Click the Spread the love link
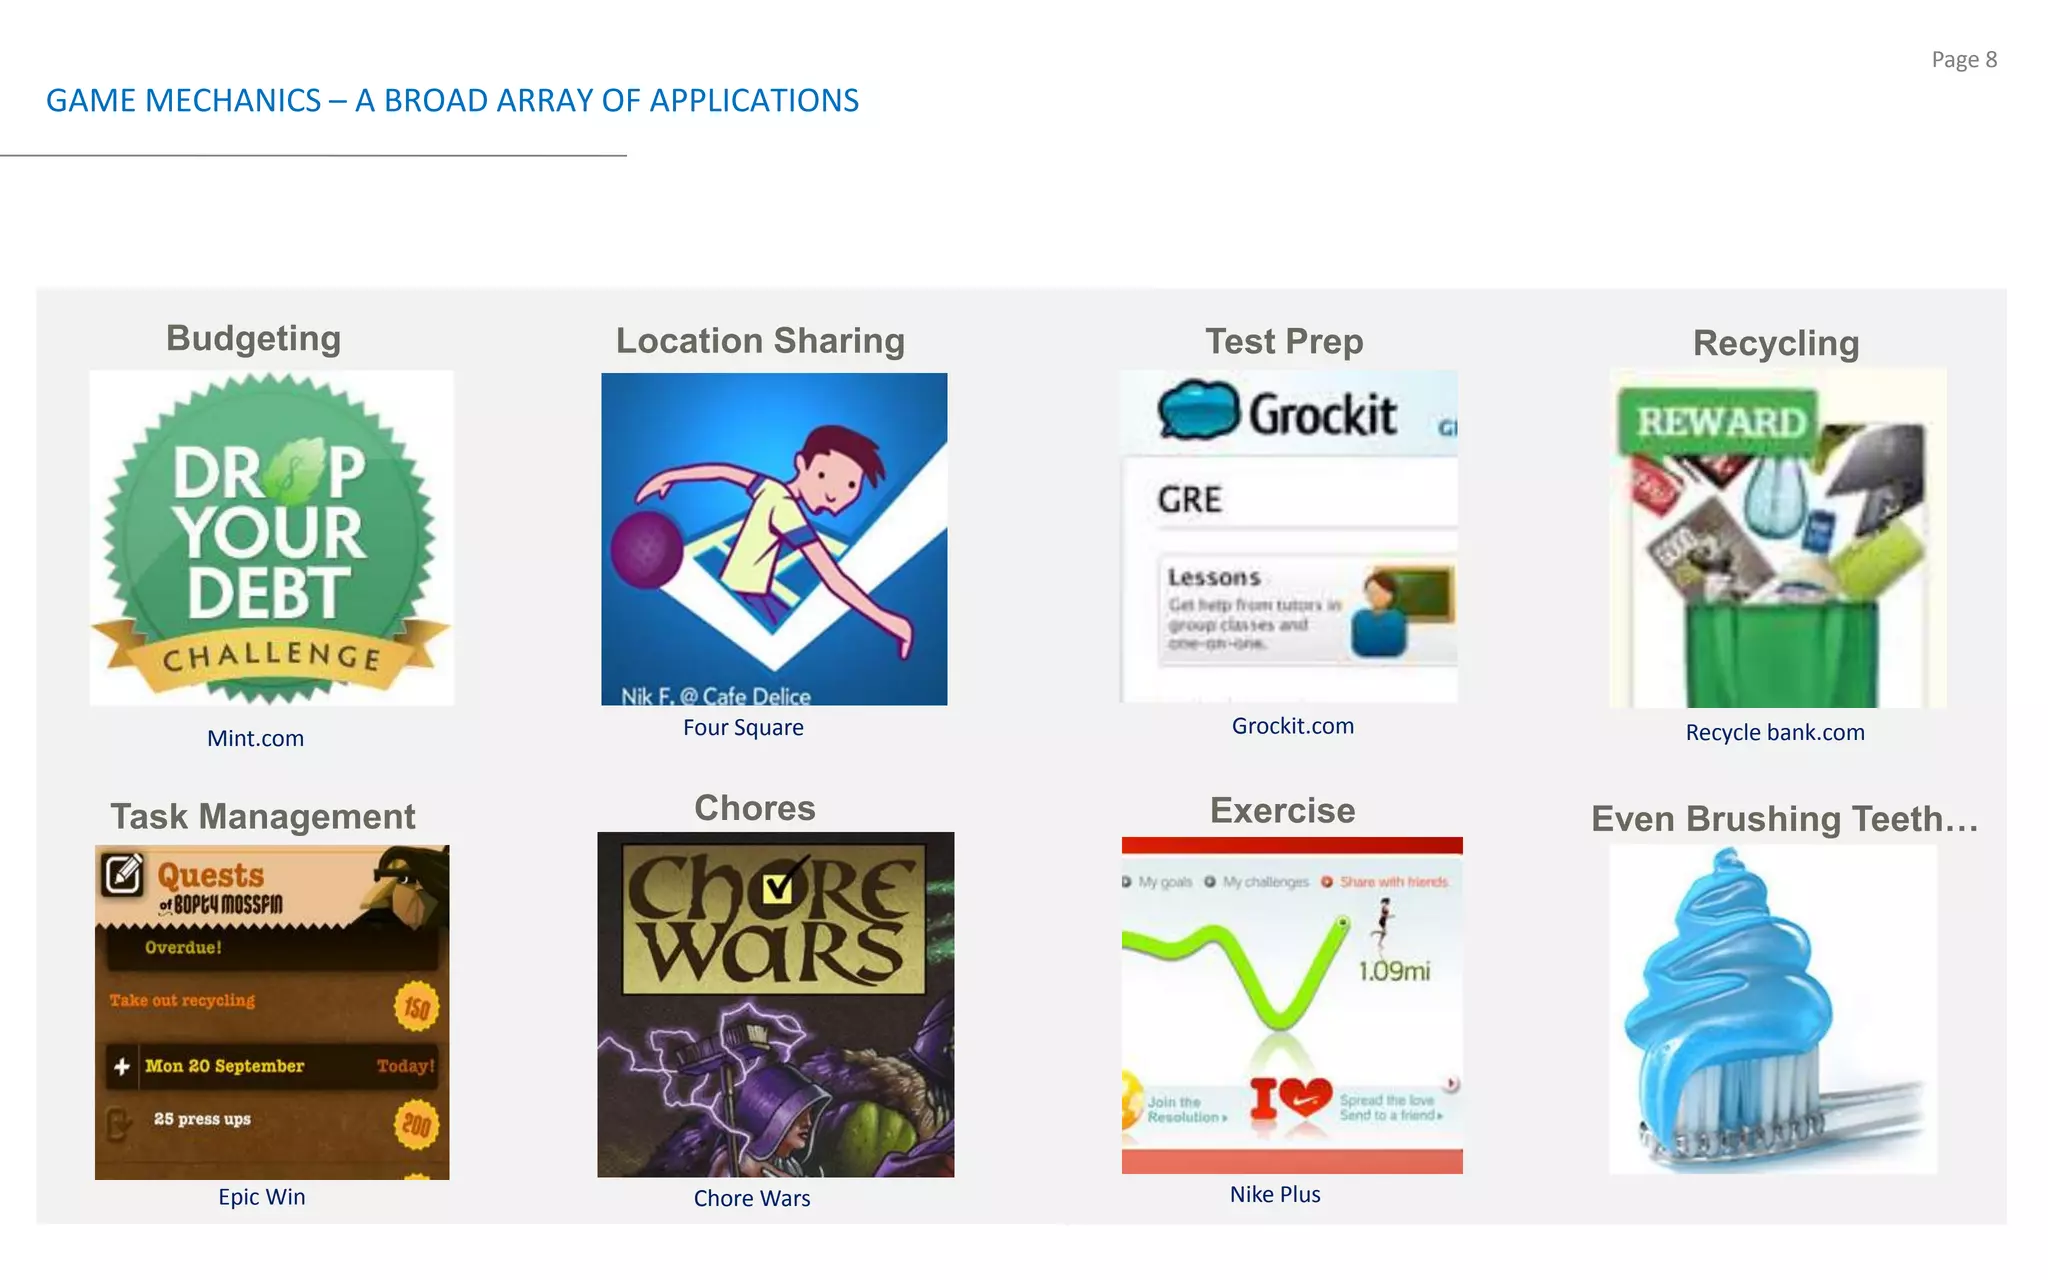 [x=1390, y=1107]
